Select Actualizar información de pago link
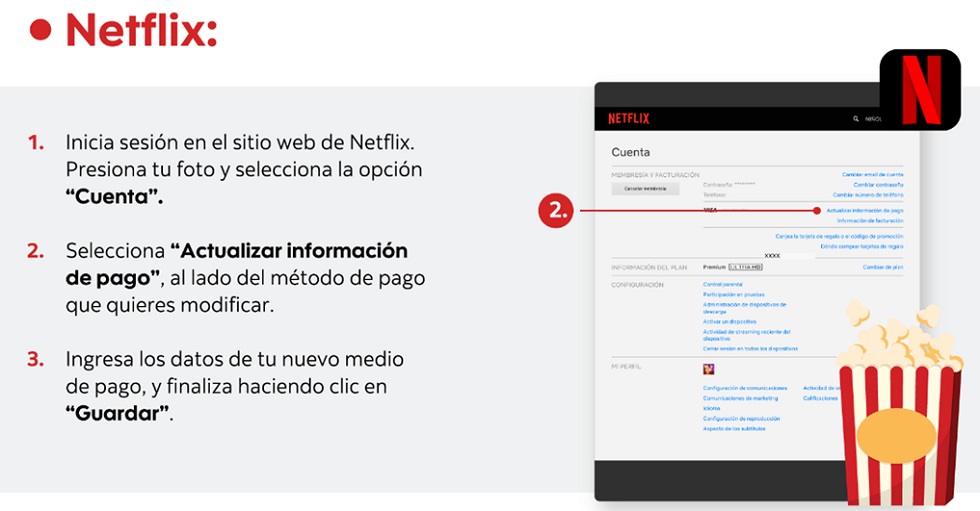The width and height of the screenshot is (980, 511). pyautogui.click(x=865, y=211)
